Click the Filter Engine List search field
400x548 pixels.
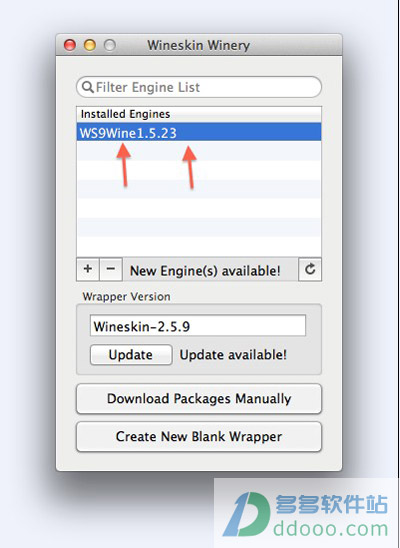[199, 87]
